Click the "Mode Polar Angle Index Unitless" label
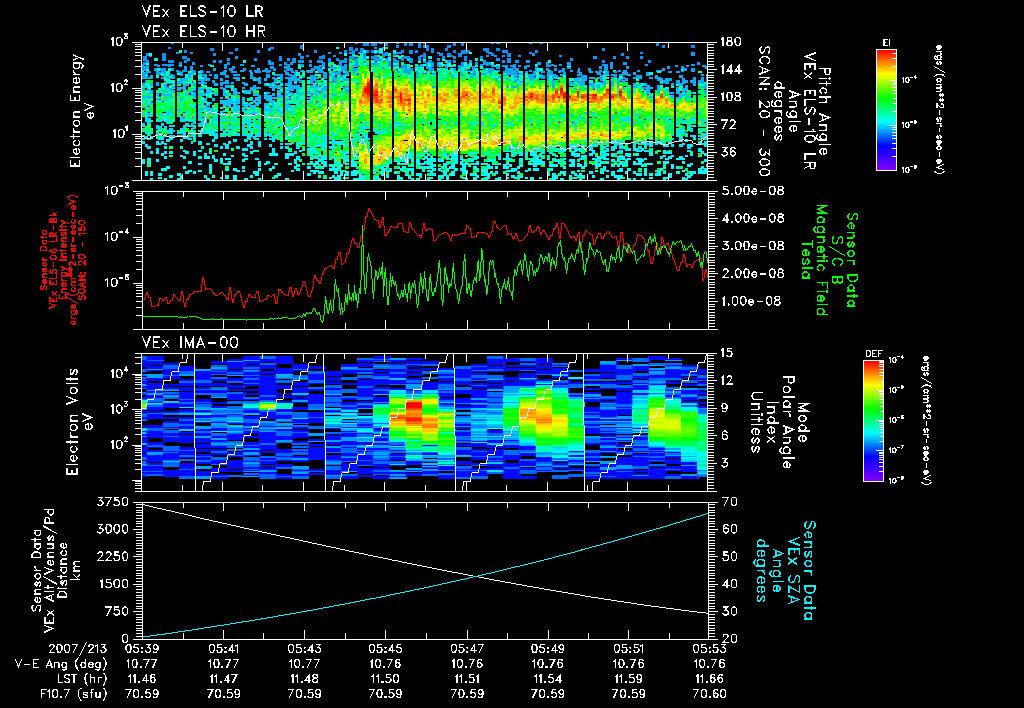Viewport: 1024px width, 708px height. click(x=780, y=422)
